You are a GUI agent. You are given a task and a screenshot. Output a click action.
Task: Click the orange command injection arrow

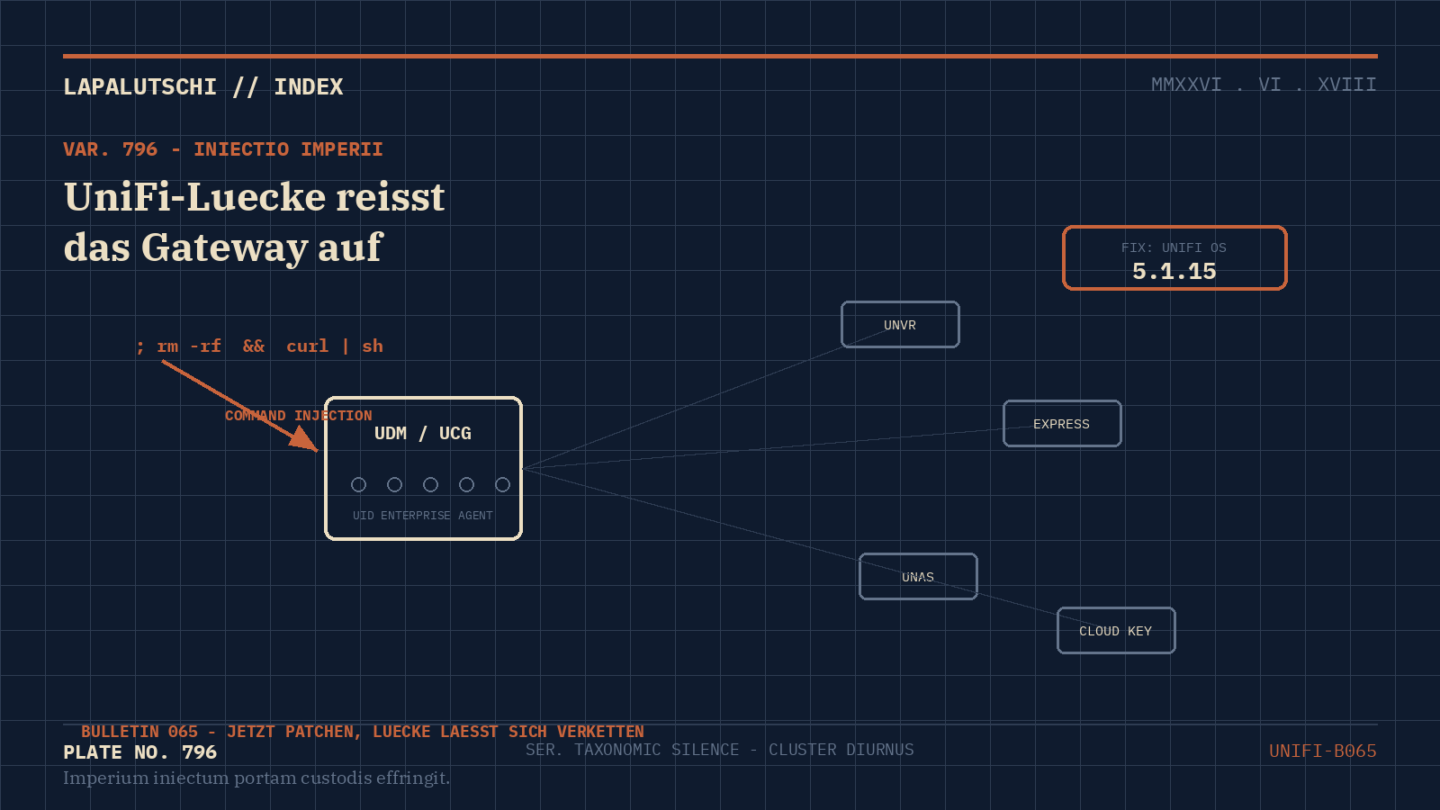[x=240, y=406]
